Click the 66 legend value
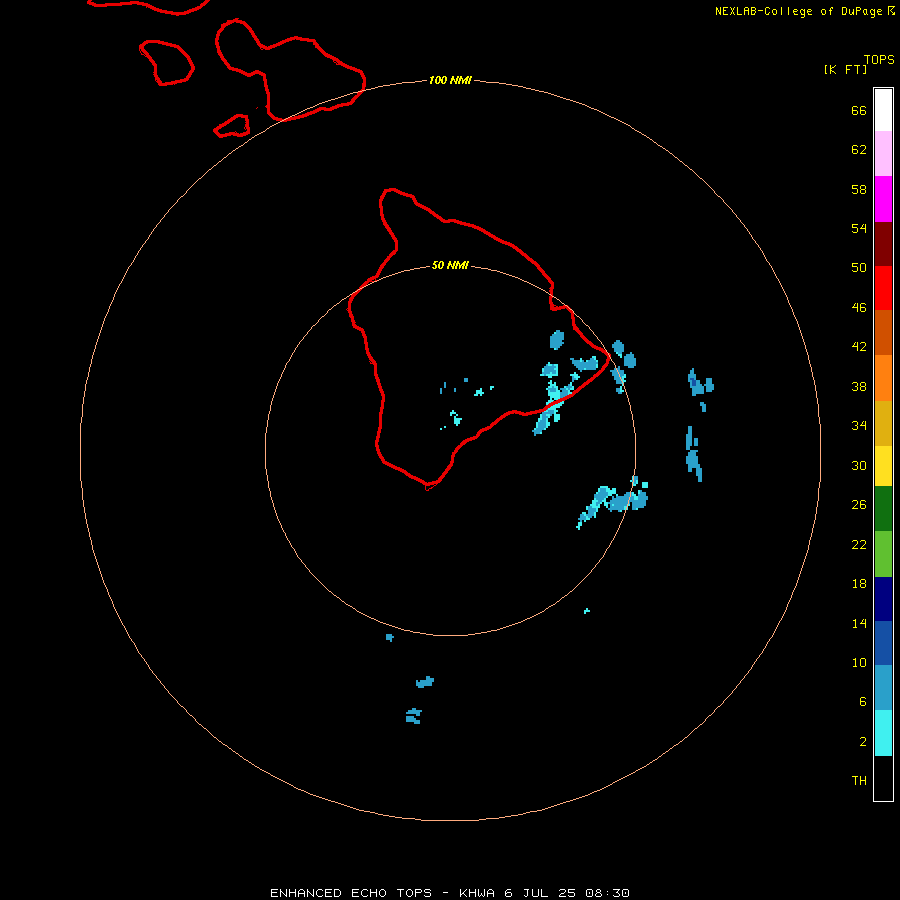The height and width of the screenshot is (900, 900). tap(859, 110)
